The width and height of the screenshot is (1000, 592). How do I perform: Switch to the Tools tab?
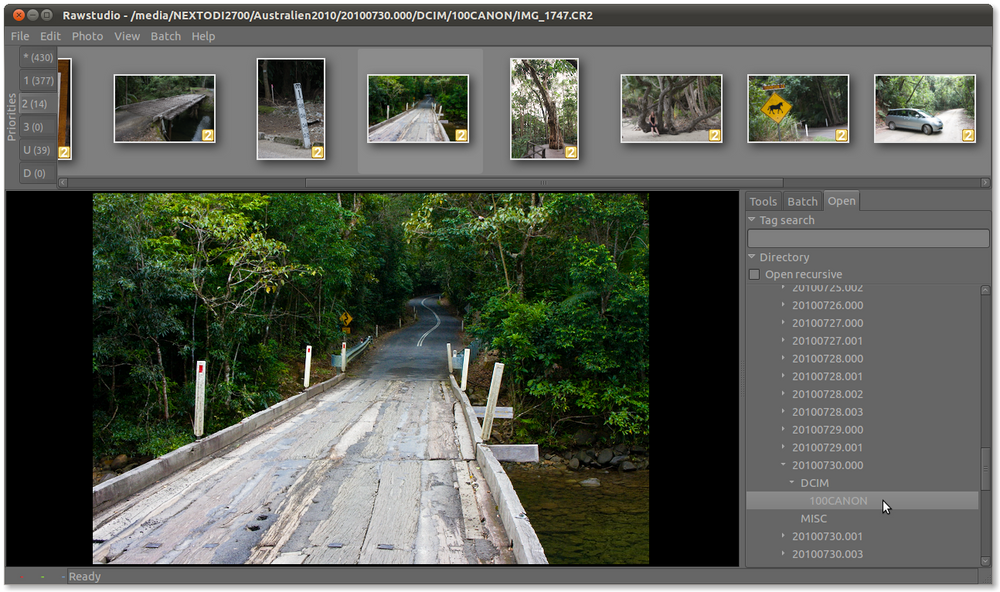(x=763, y=202)
